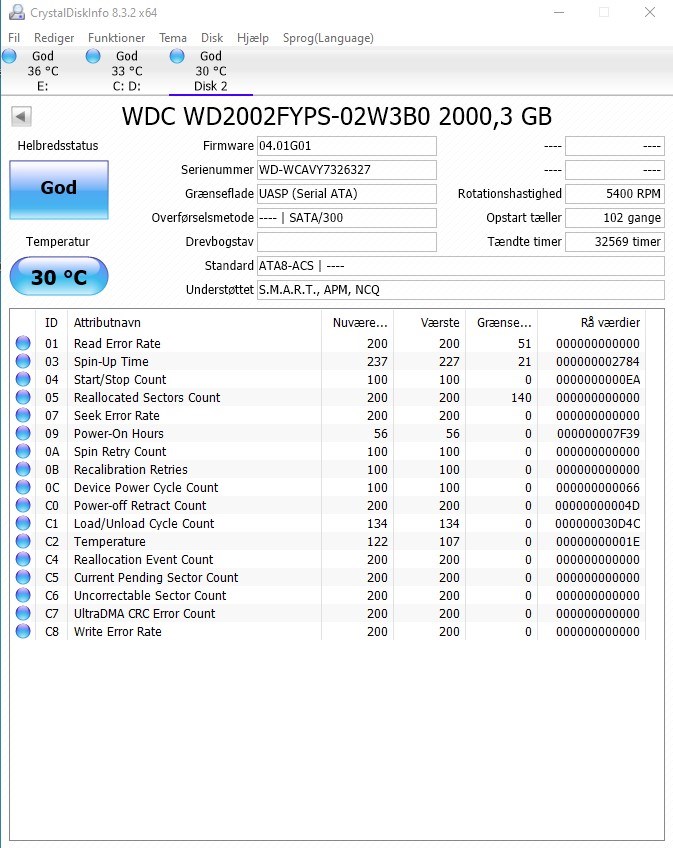Click status orb for Power-On Hours
Screen dimensions: 673x848
coord(23,434)
